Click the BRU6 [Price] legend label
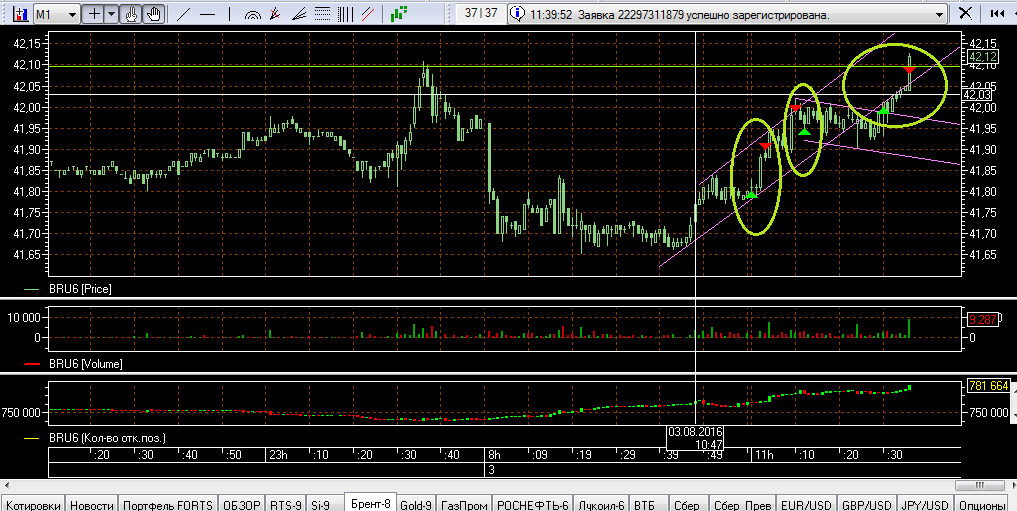 coord(80,289)
